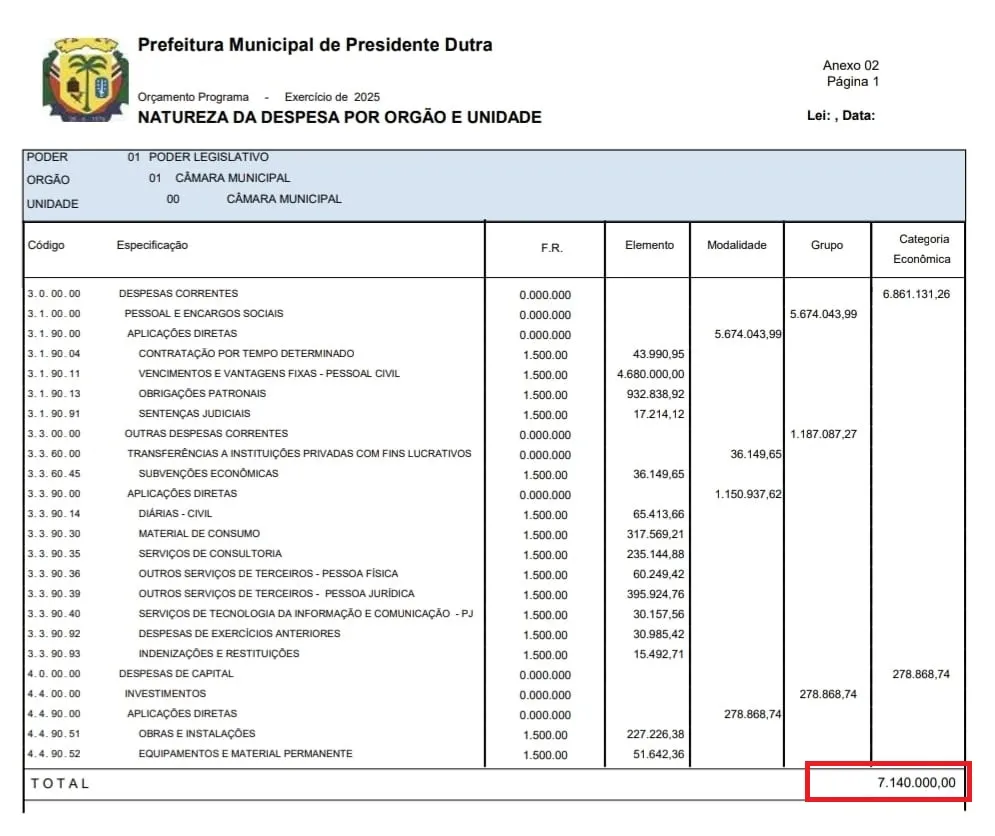
Task: Click the value 6.861.131,26
Action: tap(916, 294)
